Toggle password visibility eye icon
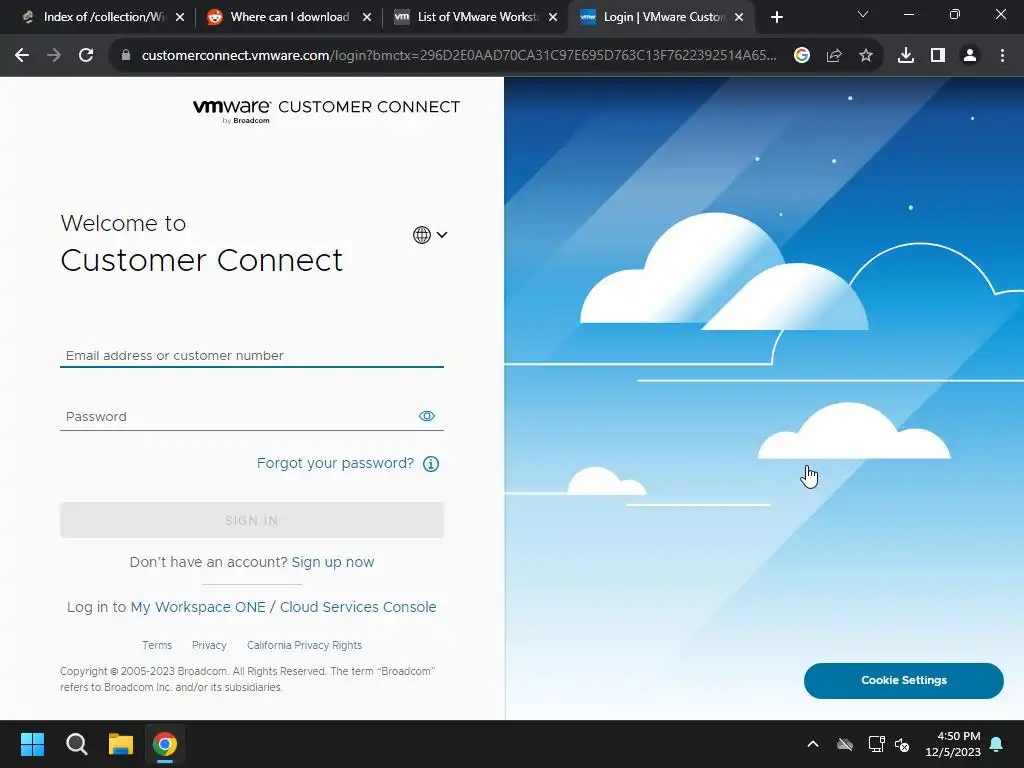The width and height of the screenshot is (1024, 768). click(426, 416)
